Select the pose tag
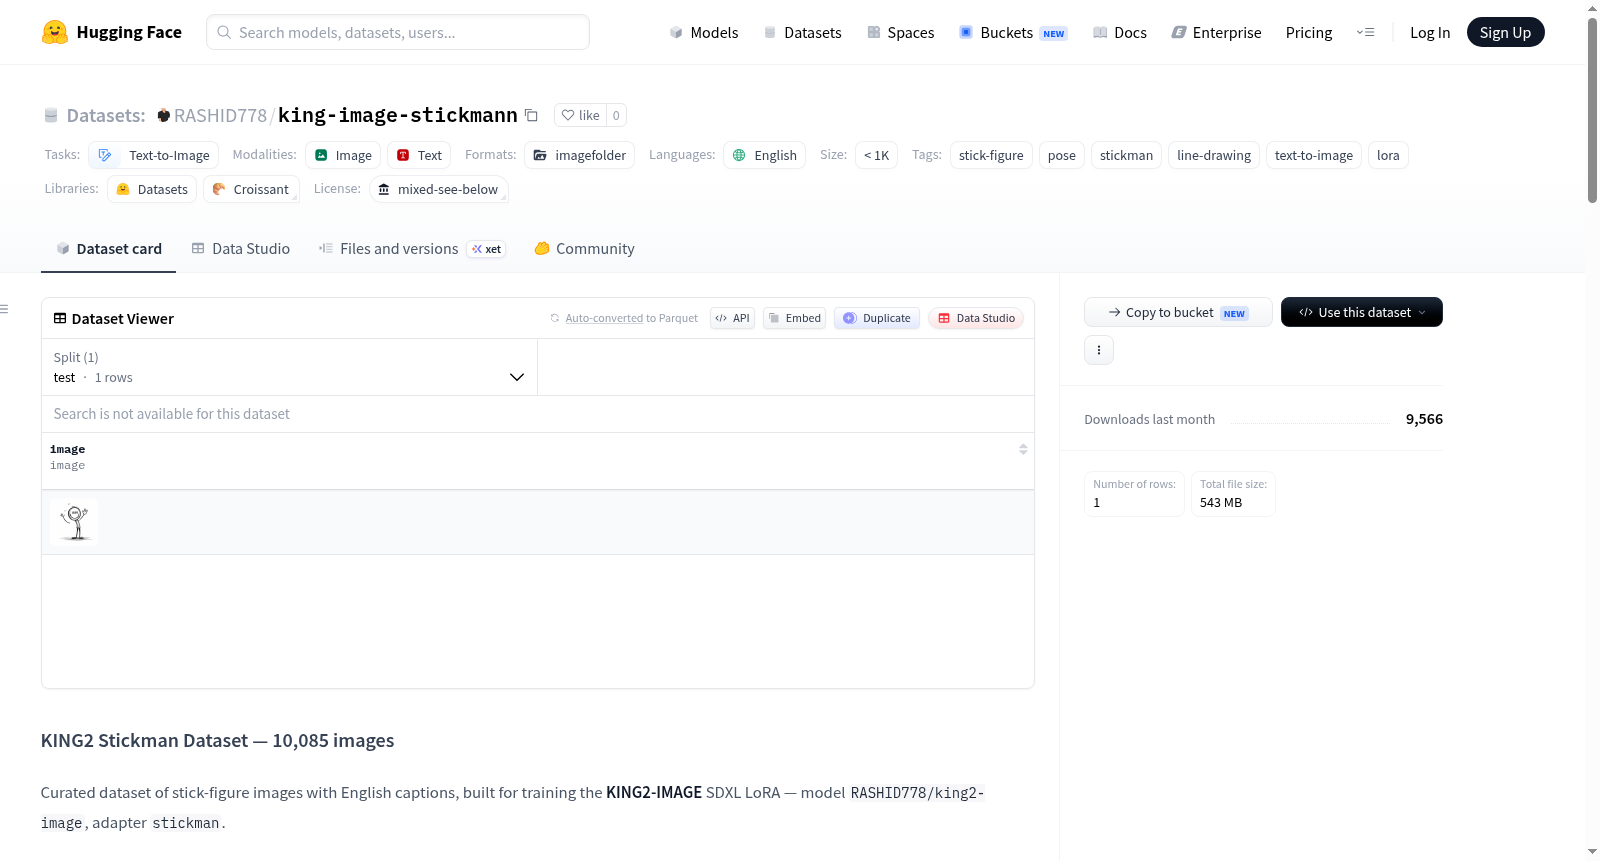The height and width of the screenshot is (861, 1600). click(1062, 155)
